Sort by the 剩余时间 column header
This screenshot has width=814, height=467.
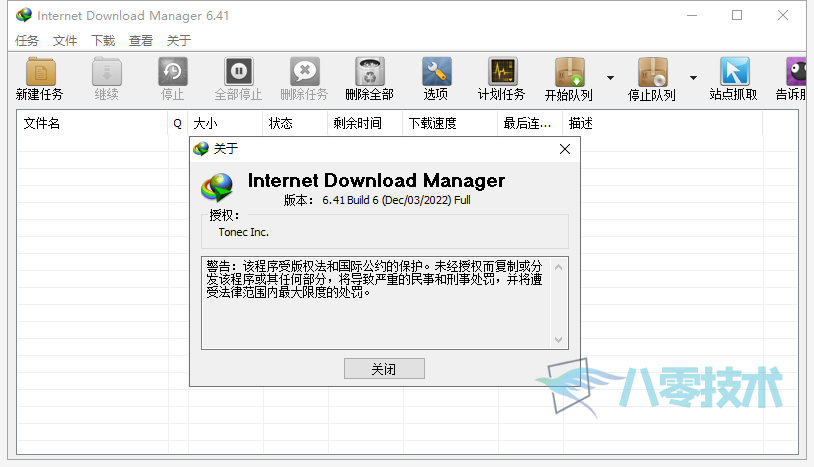(365, 123)
